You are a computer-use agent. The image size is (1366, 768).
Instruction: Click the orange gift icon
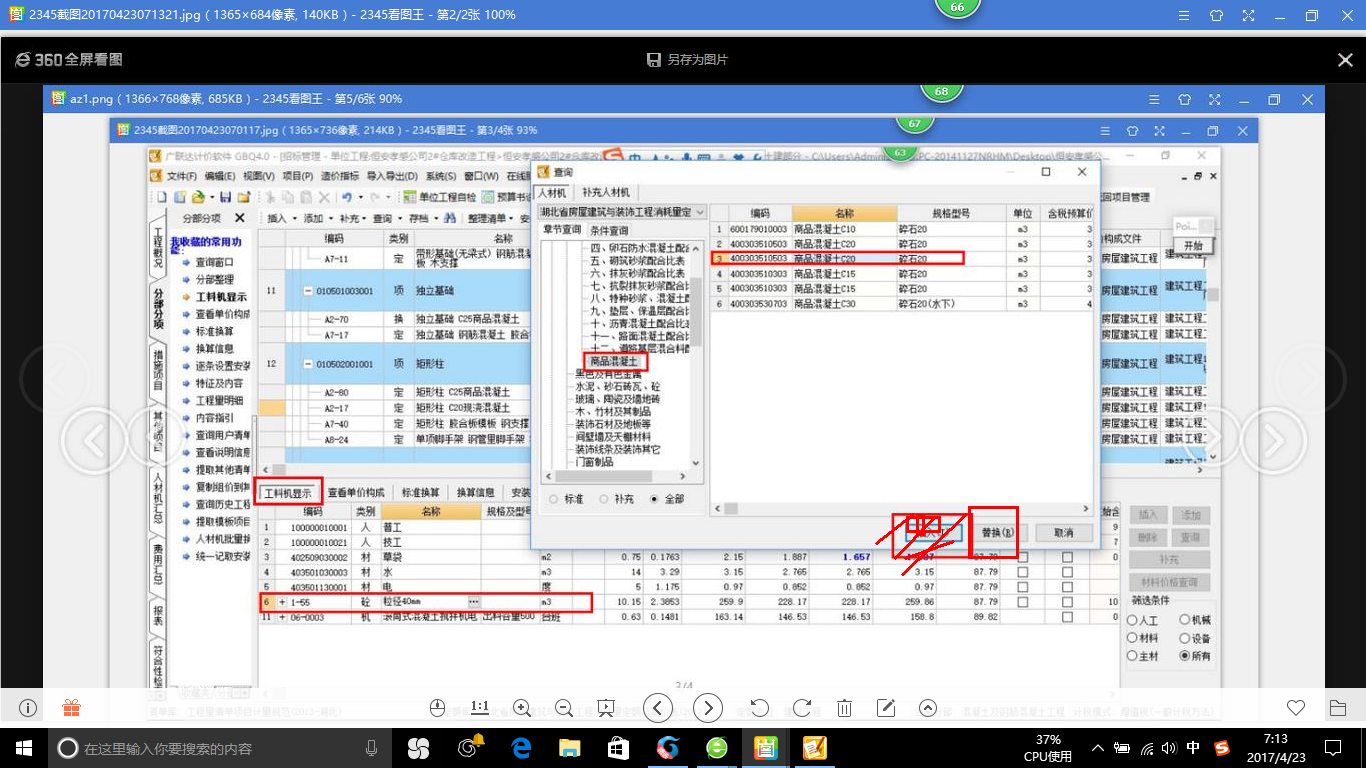pos(71,708)
